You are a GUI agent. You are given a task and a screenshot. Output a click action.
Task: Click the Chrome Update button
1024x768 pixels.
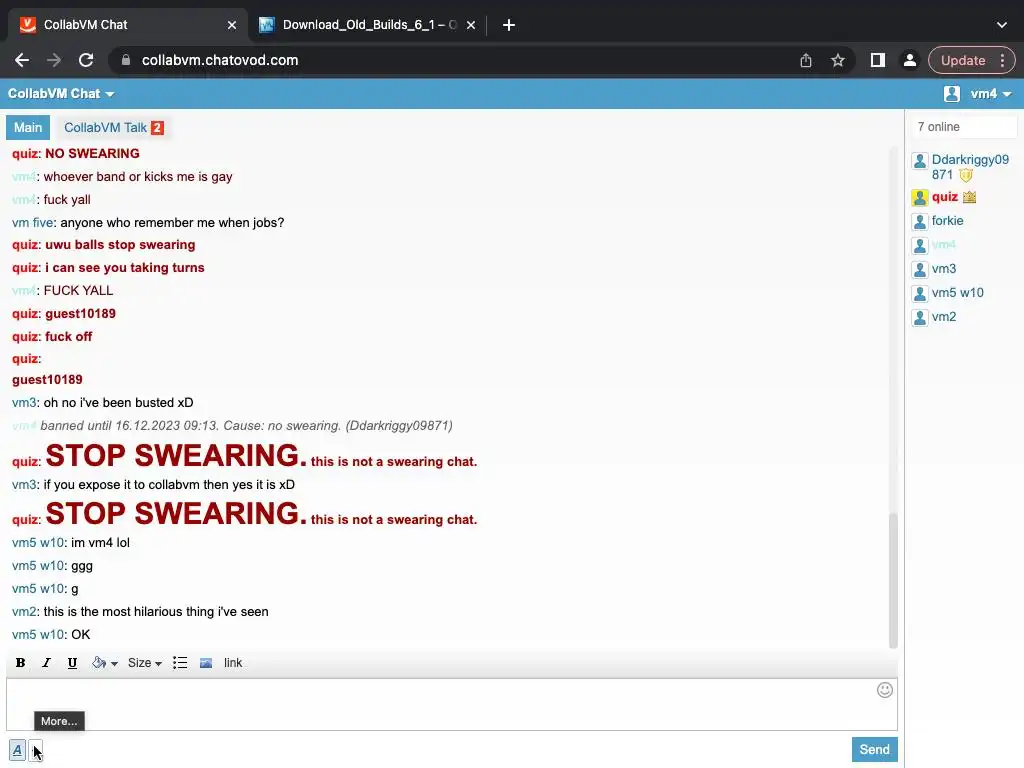pos(963,60)
